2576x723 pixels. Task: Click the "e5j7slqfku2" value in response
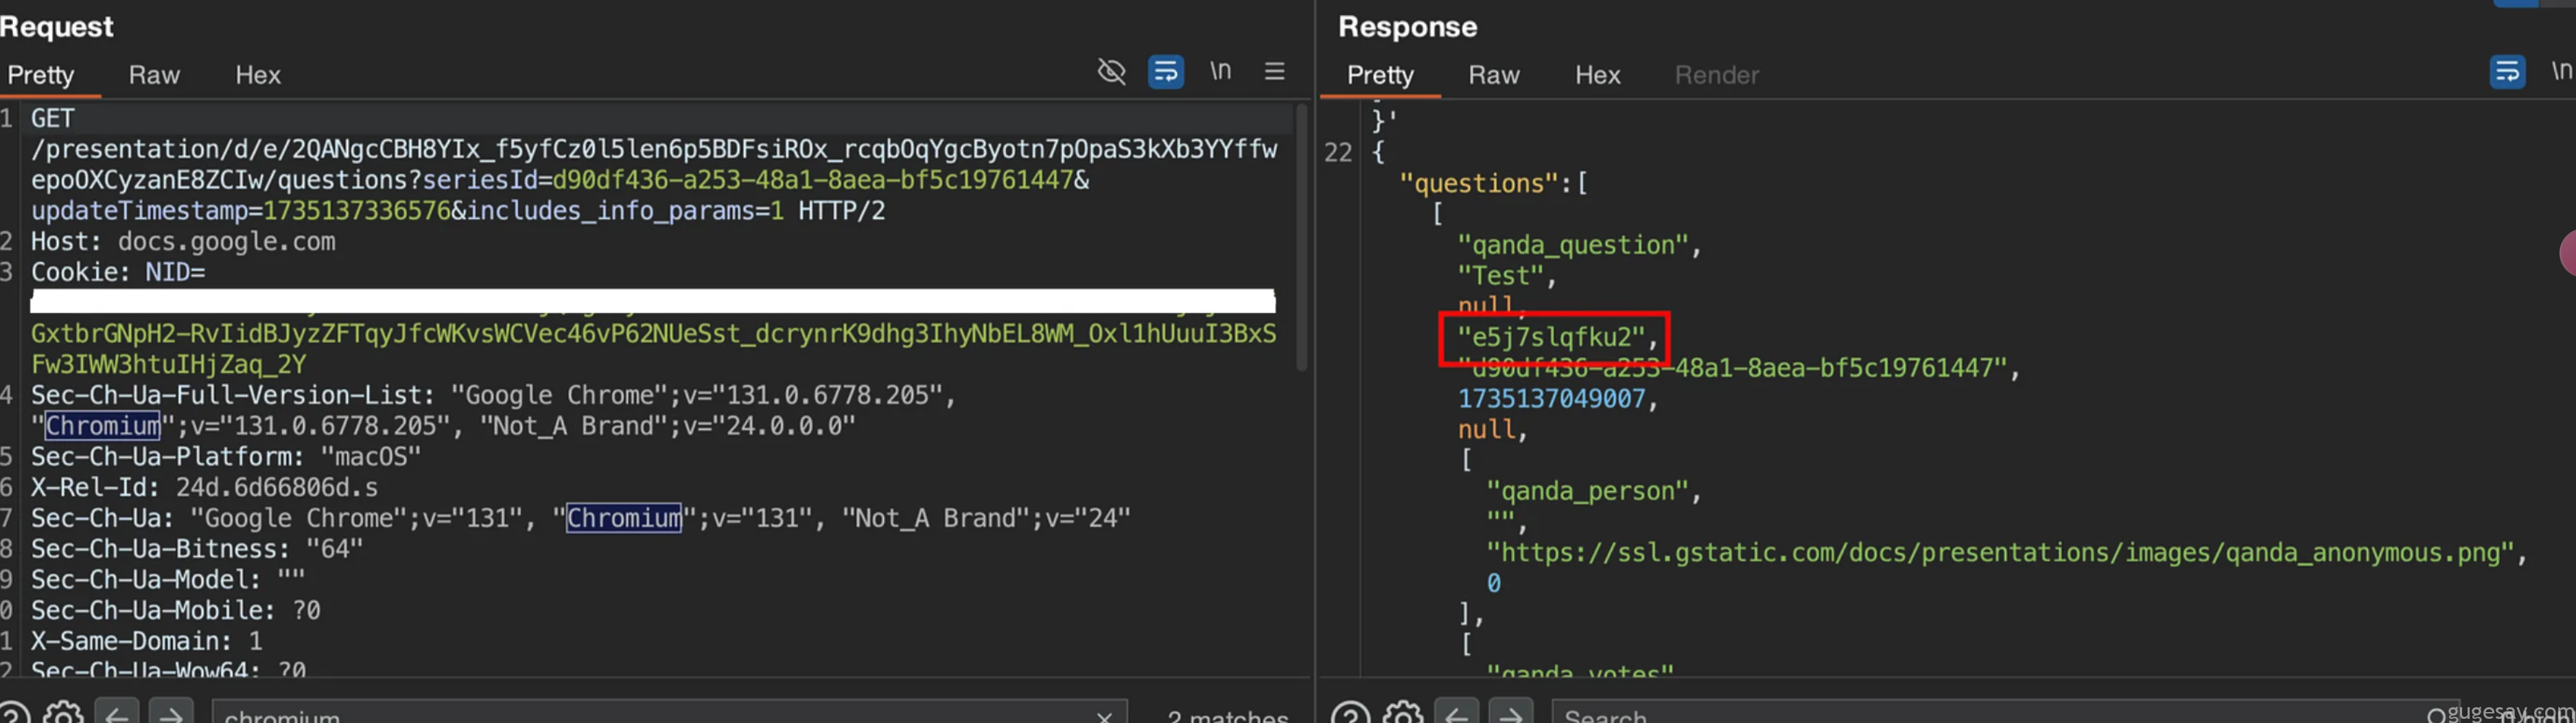tap(1551, 337)
